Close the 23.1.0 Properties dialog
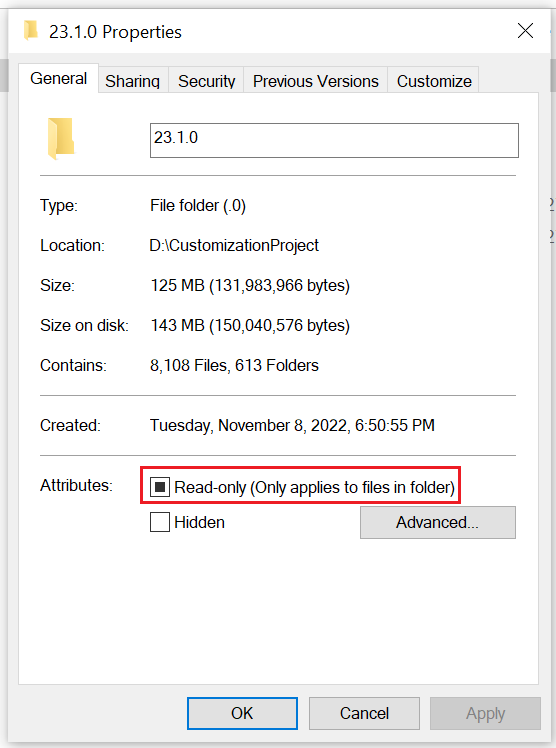 (525, 31)
